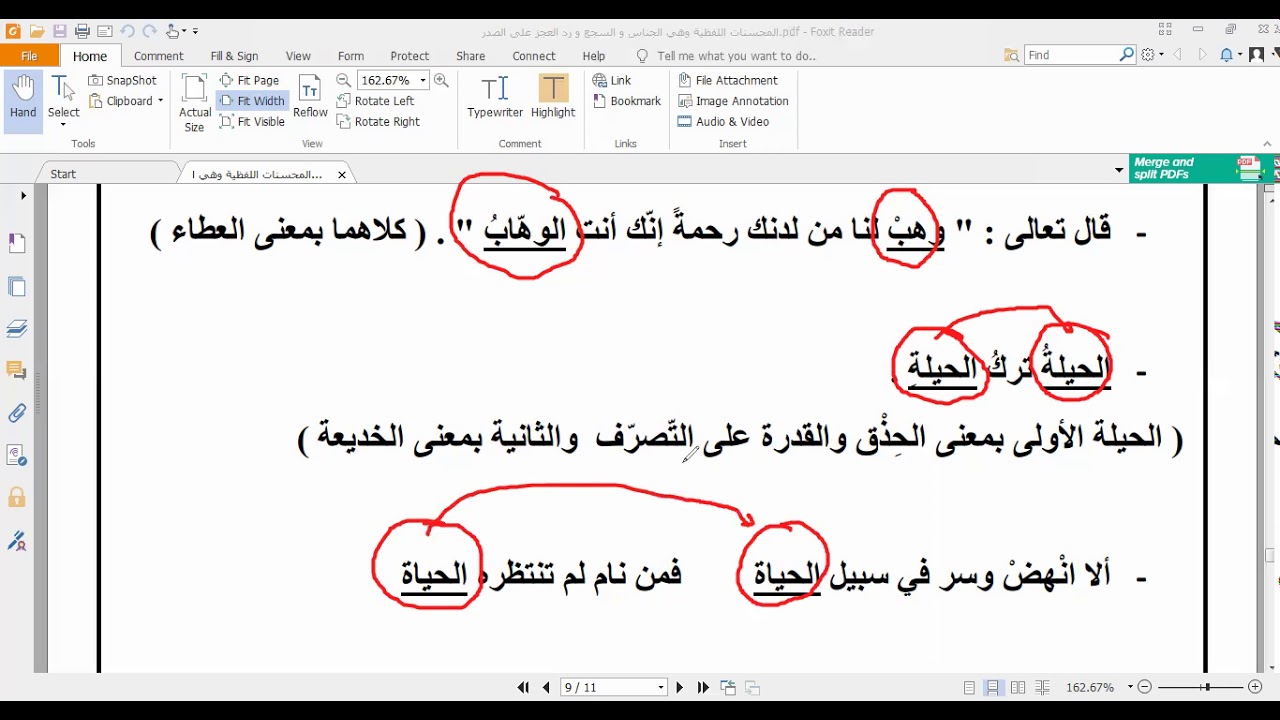
Task: Open the search settings gear dropdown
Action: [x=1152, y=55]
